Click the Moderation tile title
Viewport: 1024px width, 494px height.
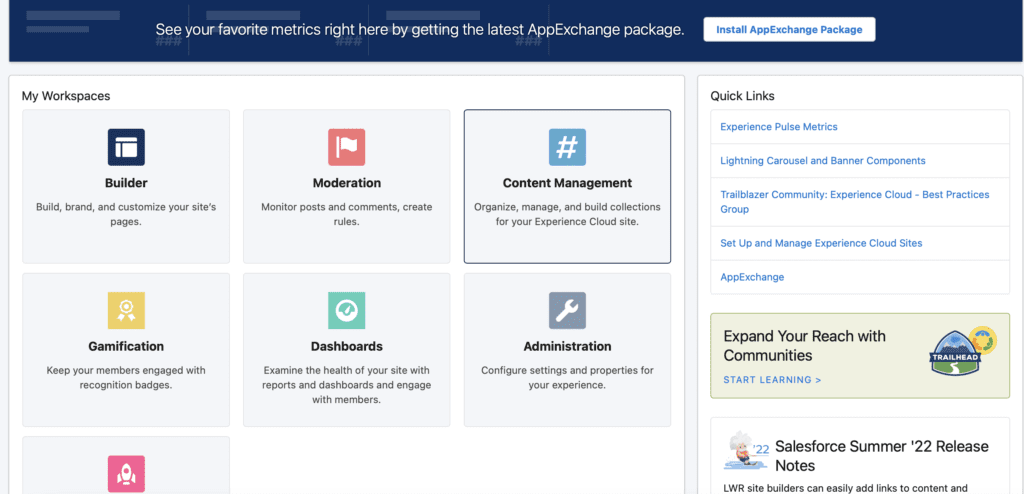347,183
